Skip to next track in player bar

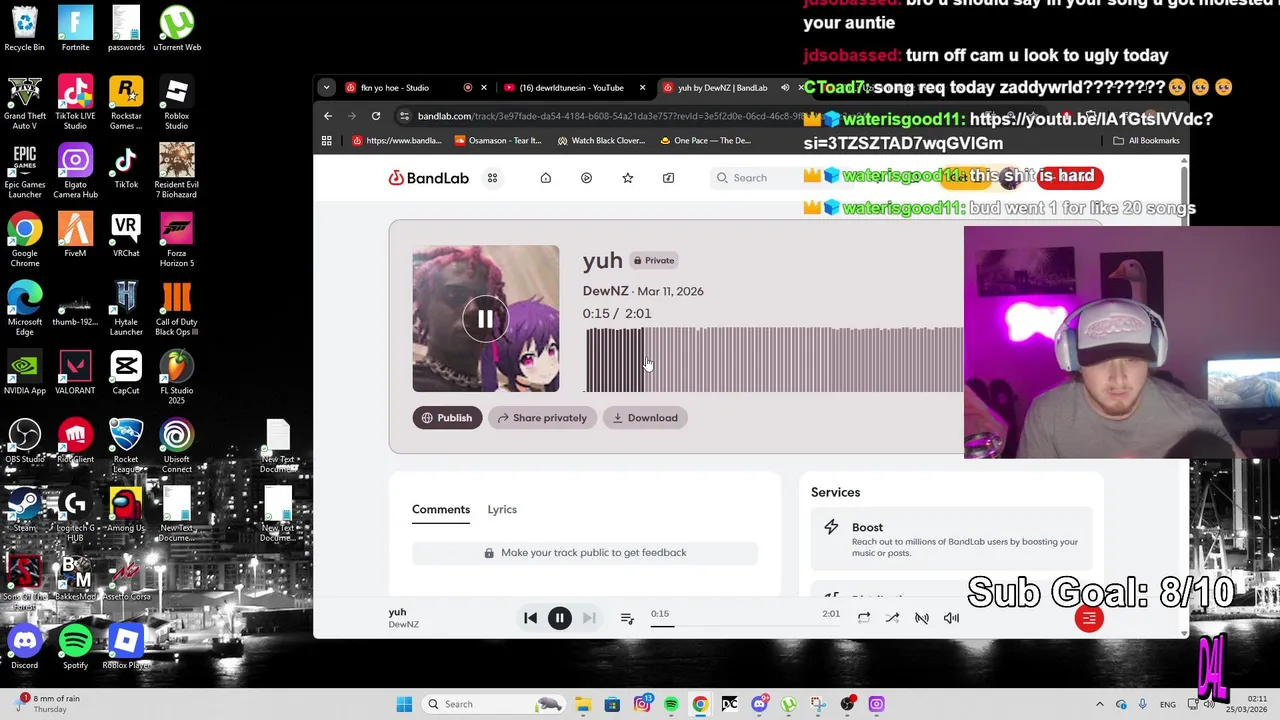tap(589, 618)
